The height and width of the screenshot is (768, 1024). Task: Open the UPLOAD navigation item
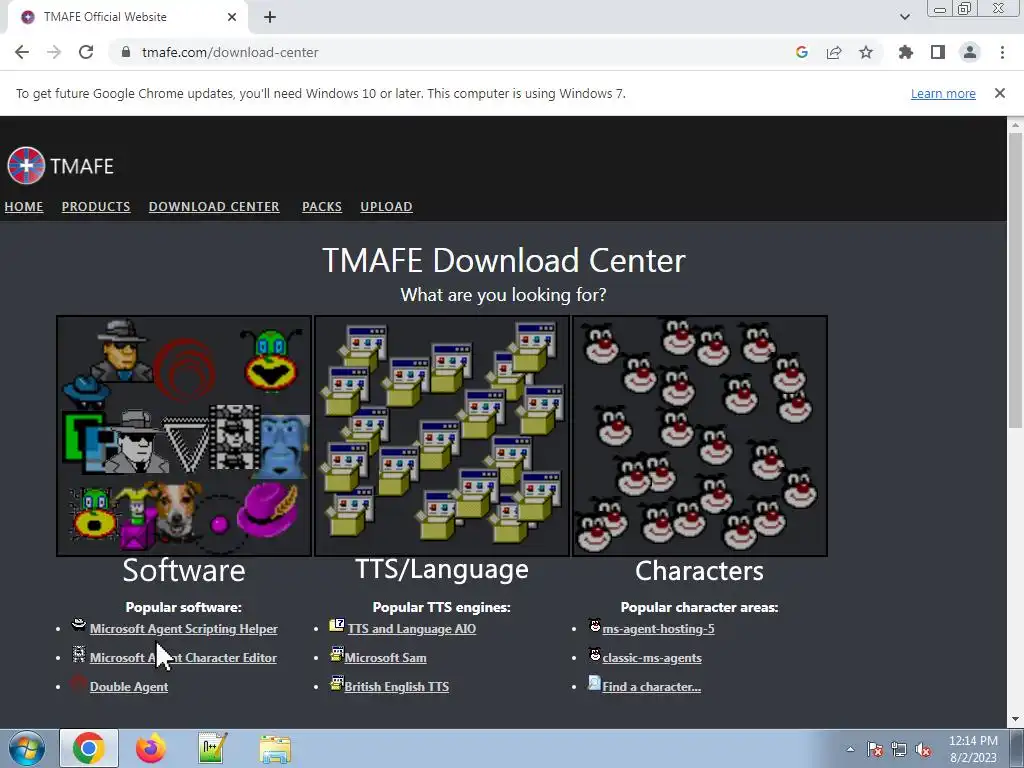click(x=387, y=206)
